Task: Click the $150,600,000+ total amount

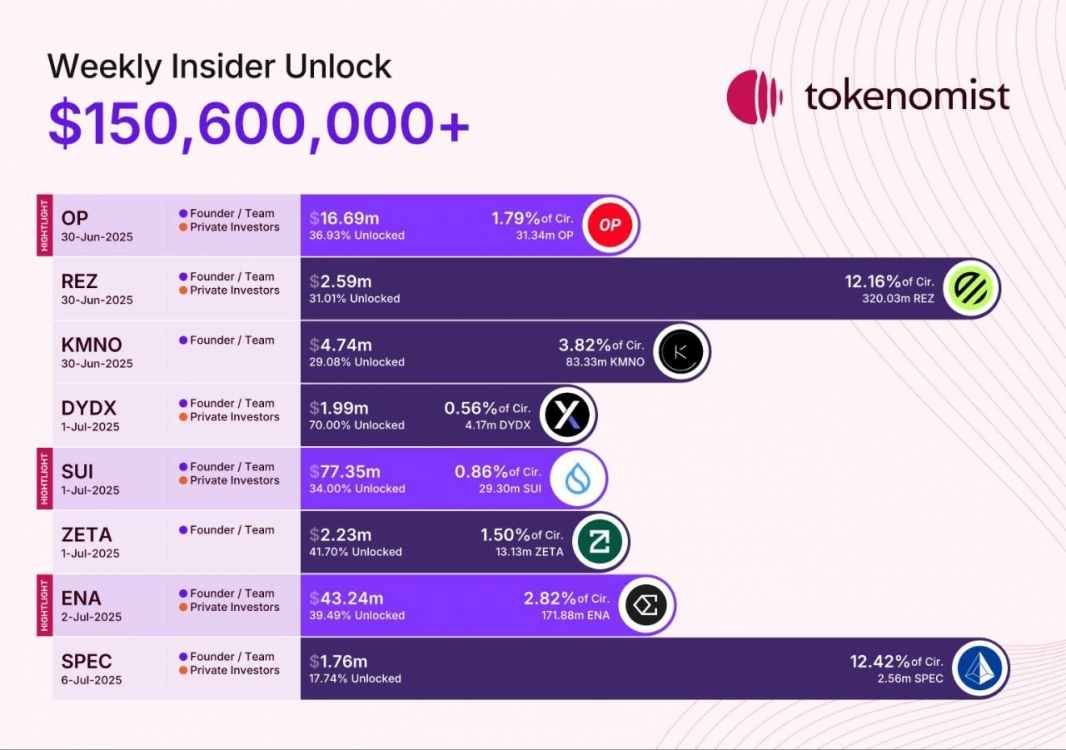Action: tap(259, 125)
